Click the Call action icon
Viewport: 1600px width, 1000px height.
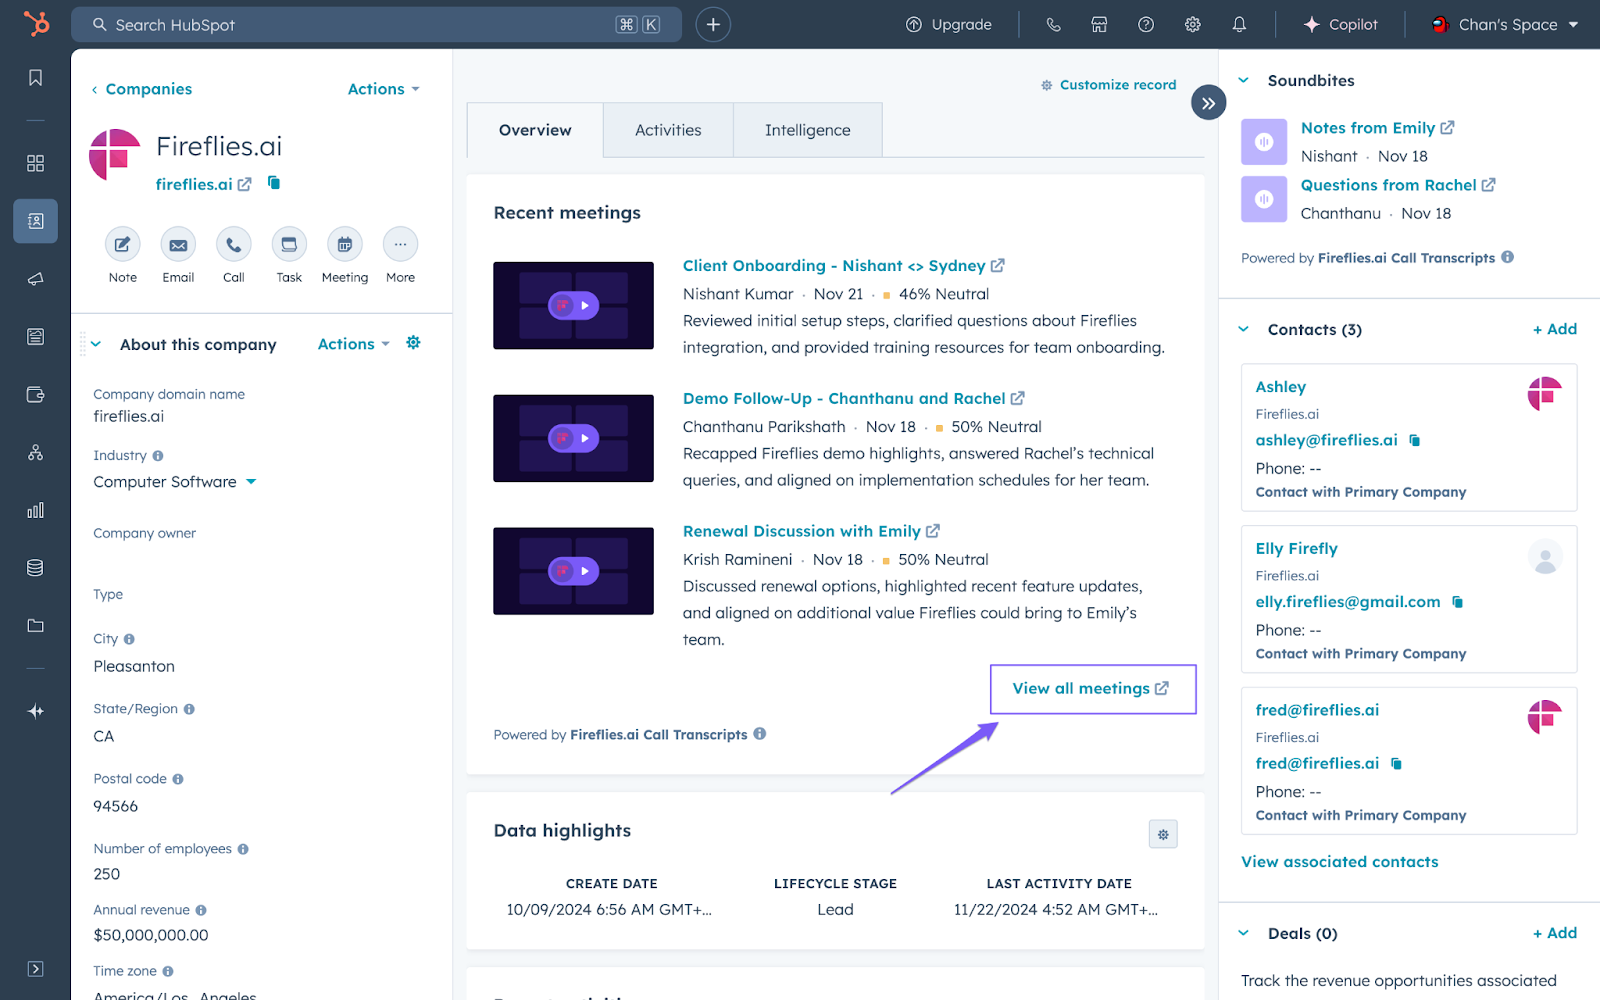click(x=234, y=245)
